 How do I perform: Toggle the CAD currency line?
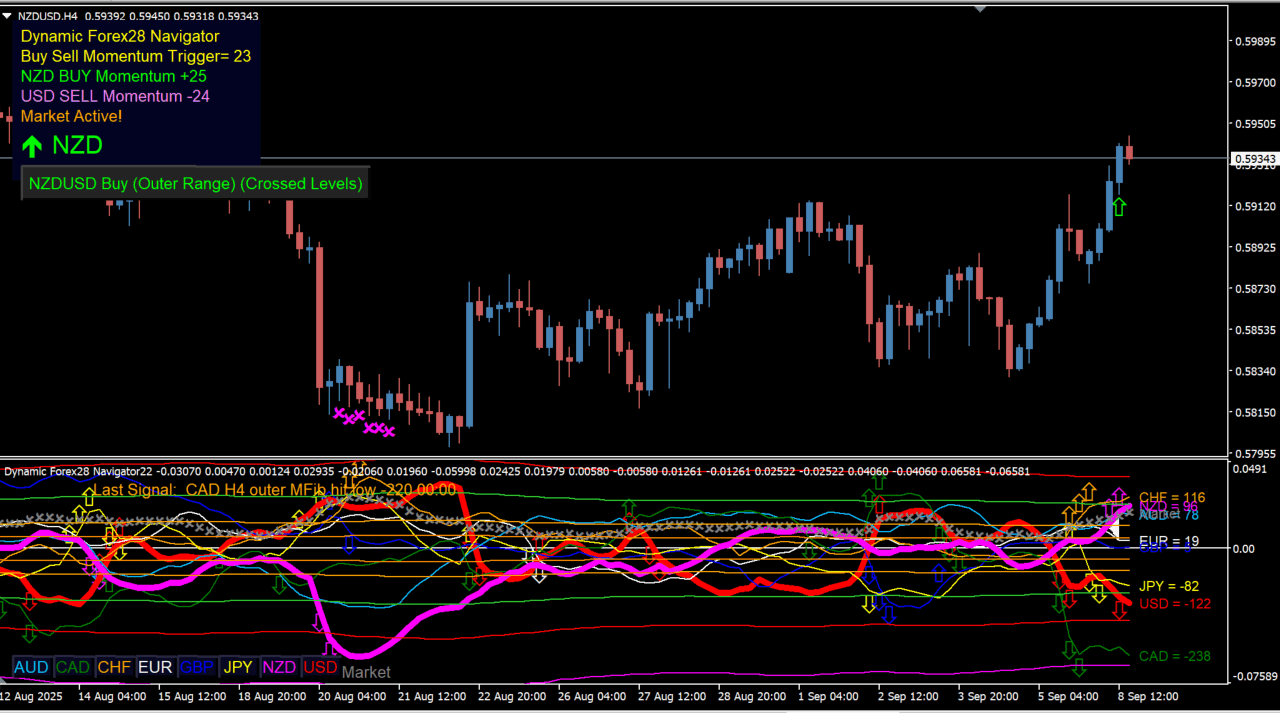pos(72,667)
